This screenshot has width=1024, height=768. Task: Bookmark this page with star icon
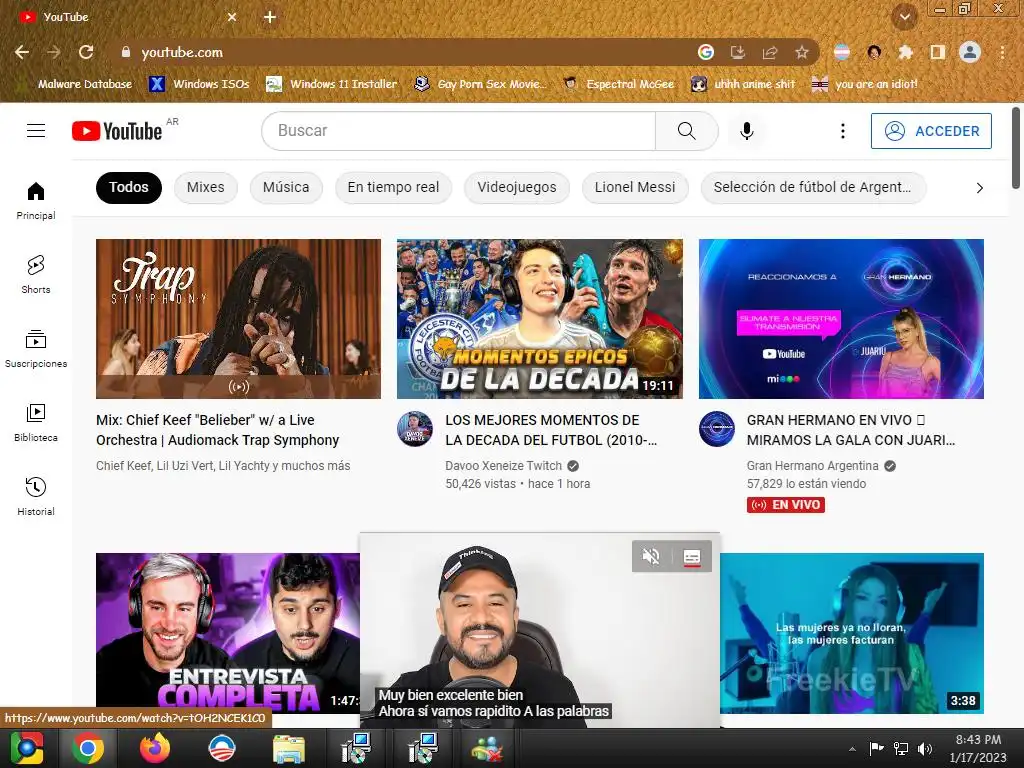[x=802, y=52]
